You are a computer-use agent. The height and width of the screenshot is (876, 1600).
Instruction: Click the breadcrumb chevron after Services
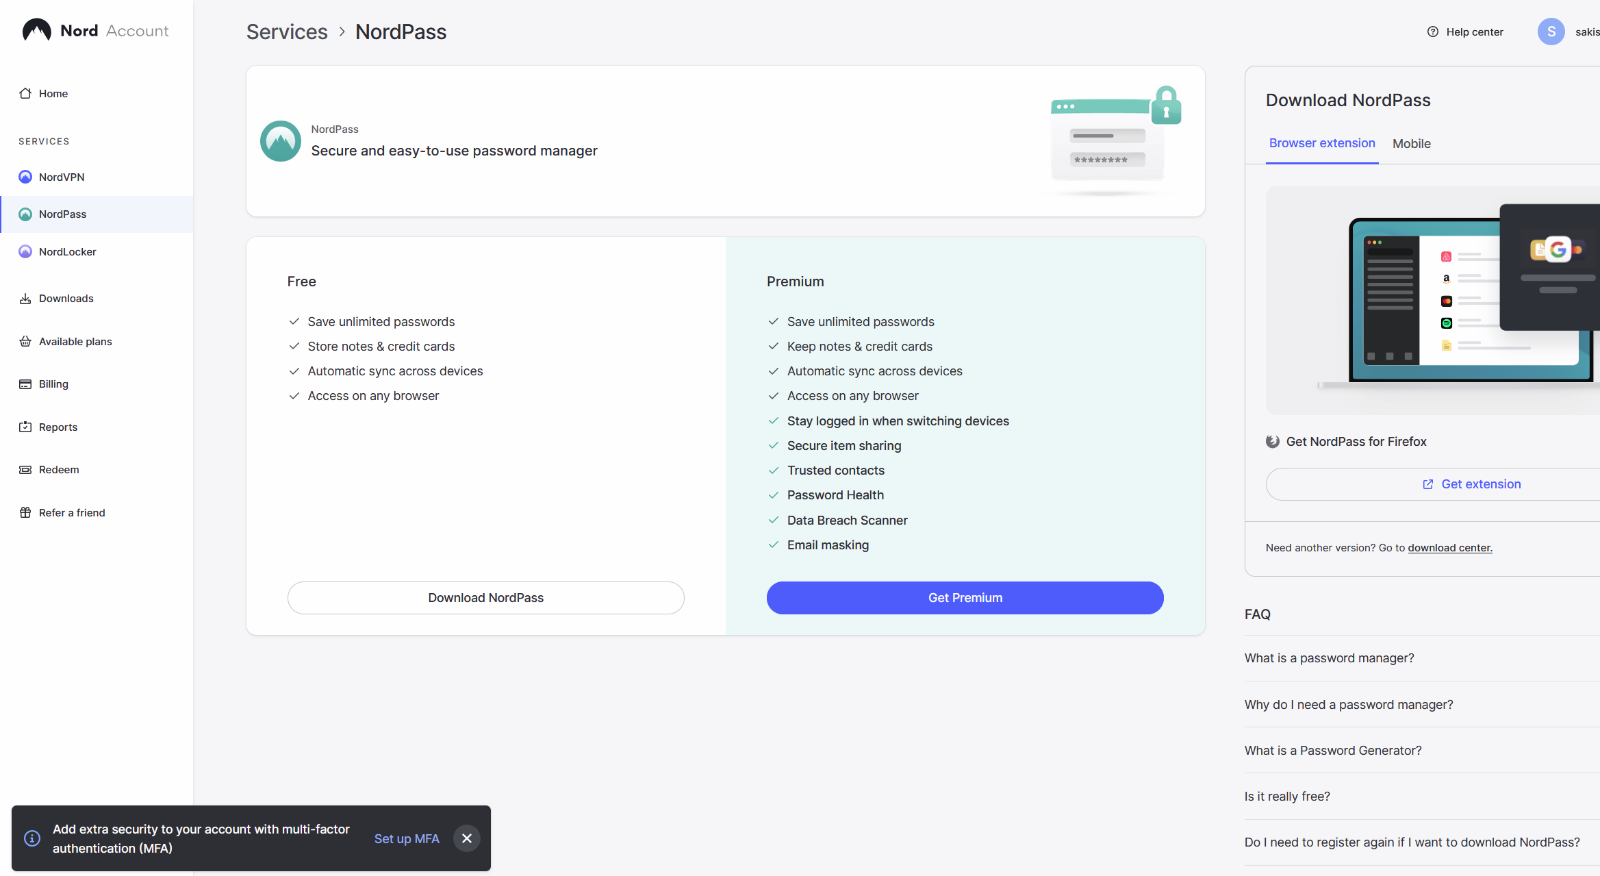(342, 32)
